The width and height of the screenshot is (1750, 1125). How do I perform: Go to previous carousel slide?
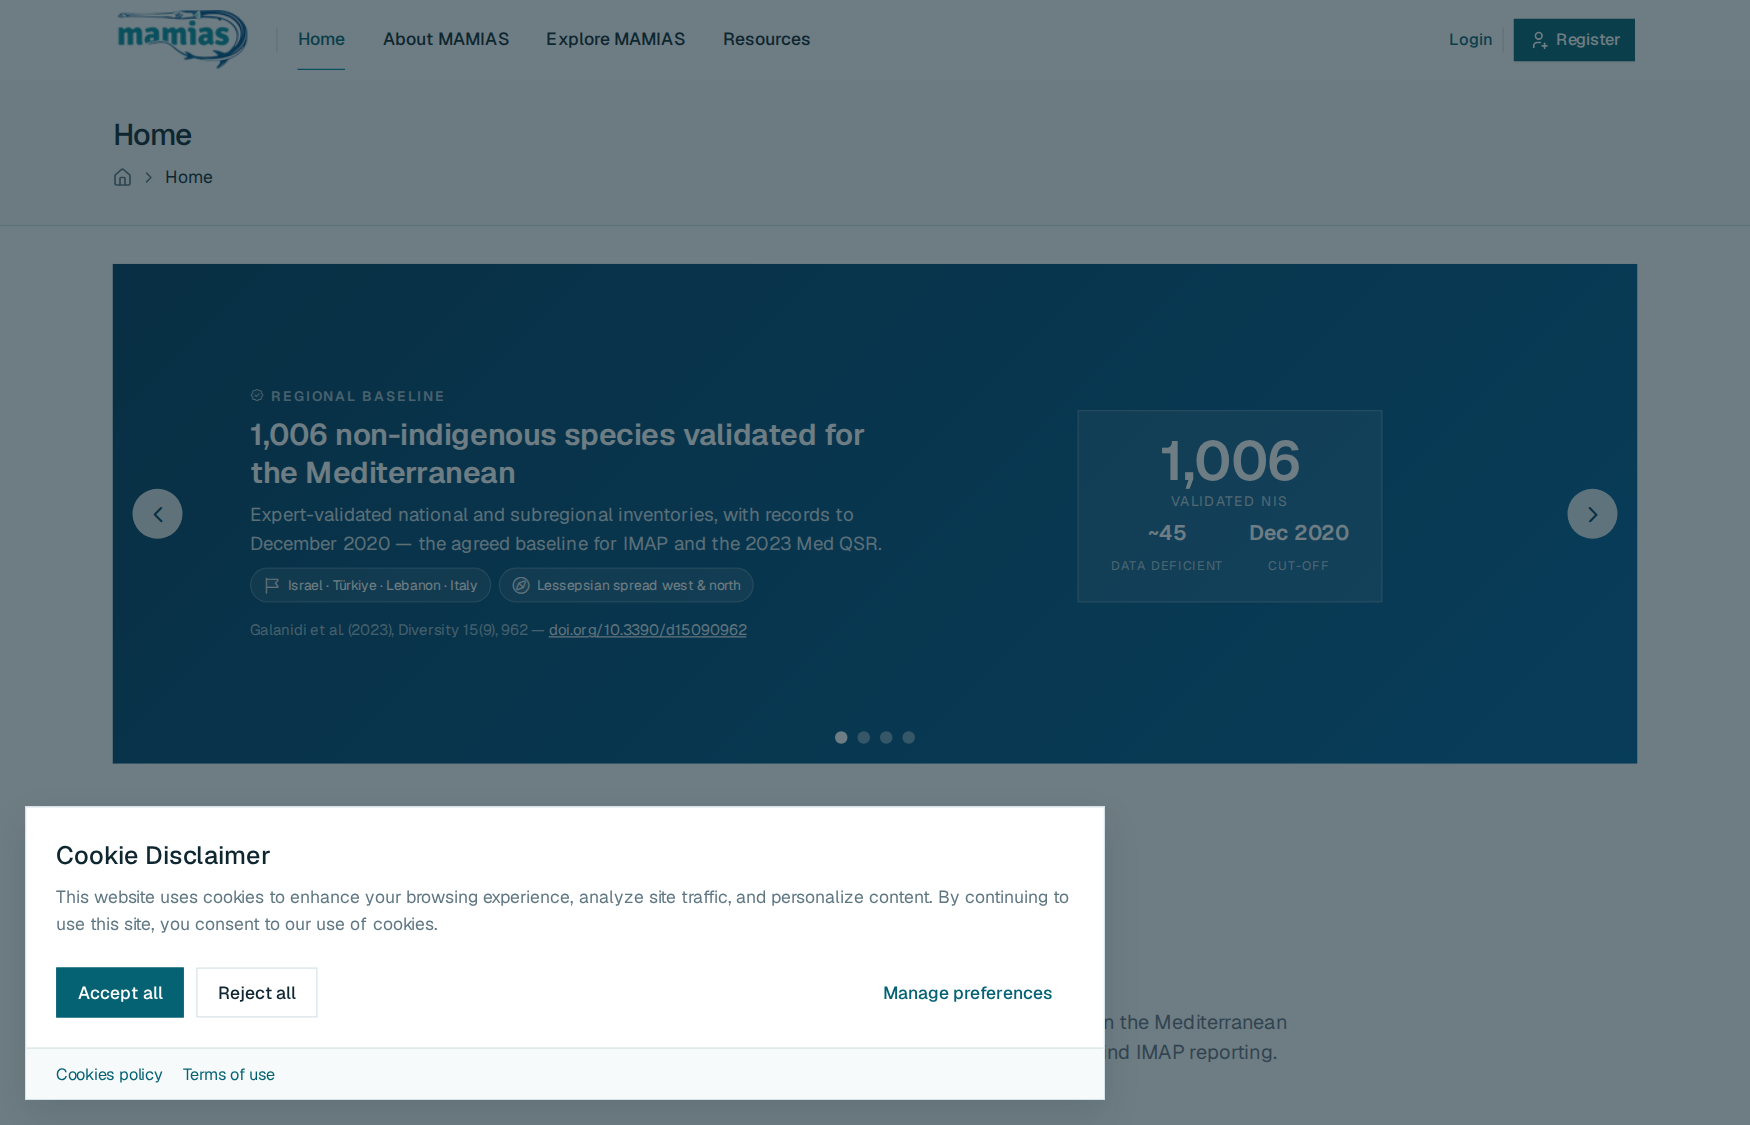click(x=158, y=514)
